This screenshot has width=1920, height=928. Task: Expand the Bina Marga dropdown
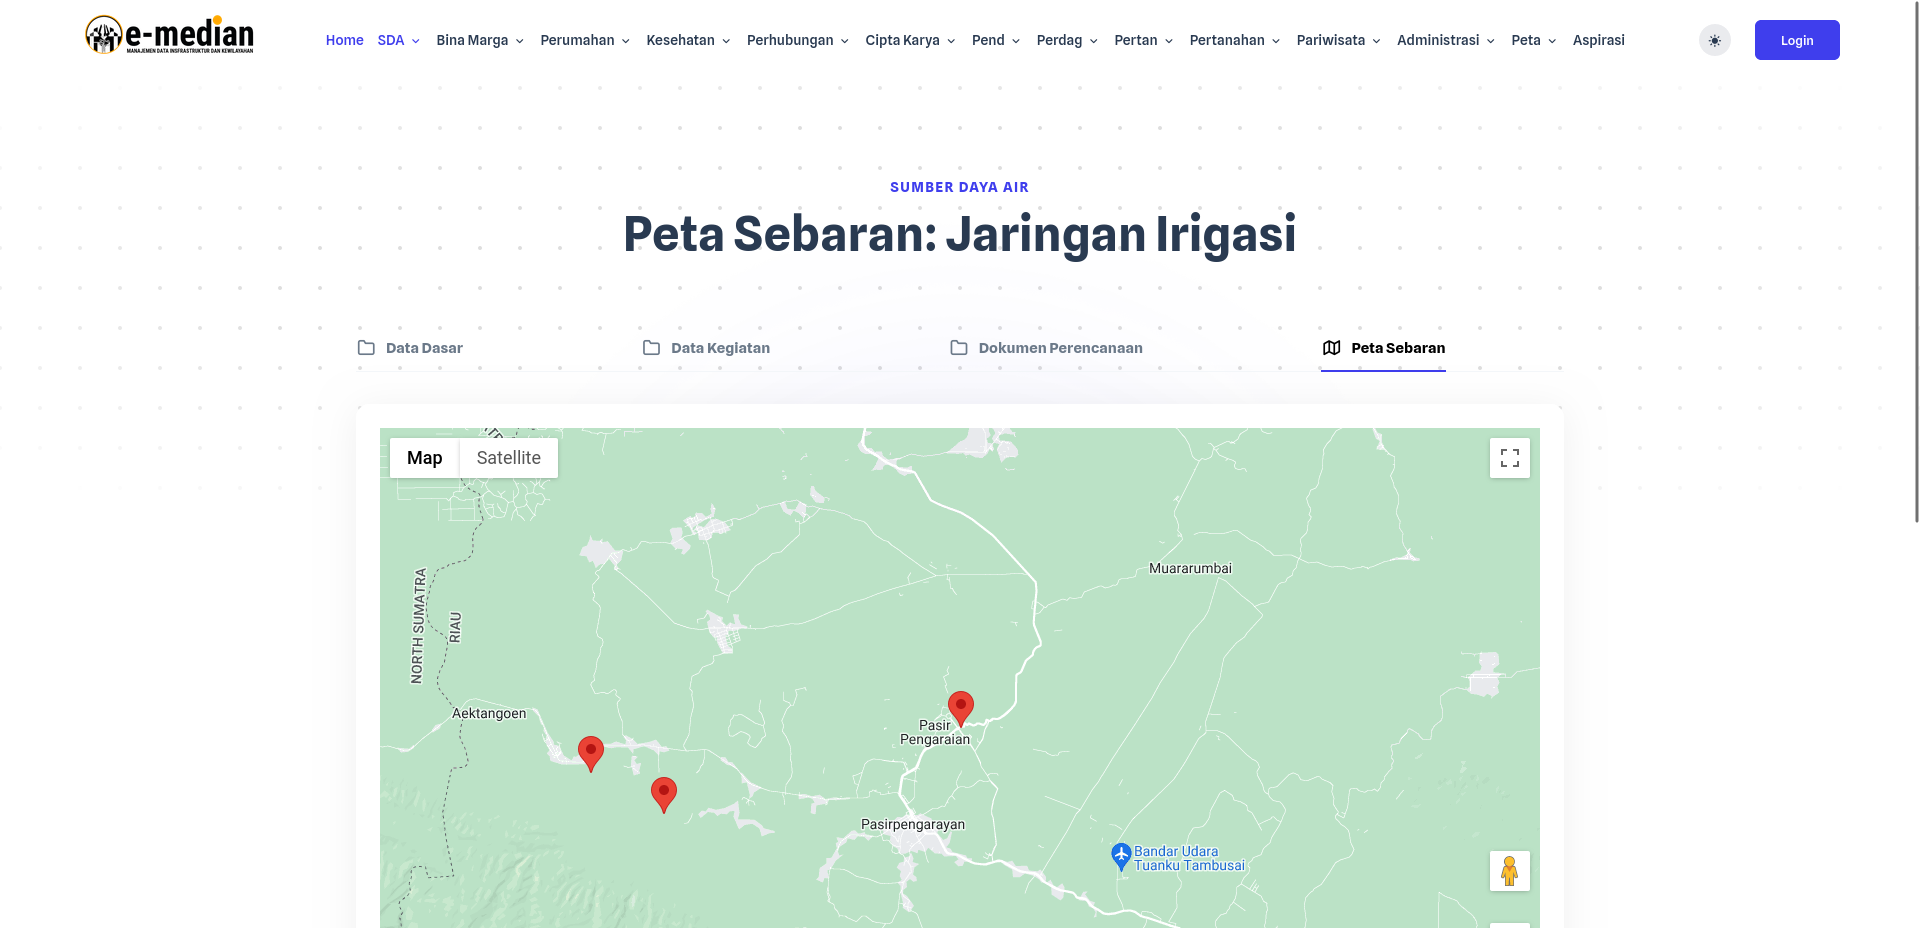pos(480,40)
